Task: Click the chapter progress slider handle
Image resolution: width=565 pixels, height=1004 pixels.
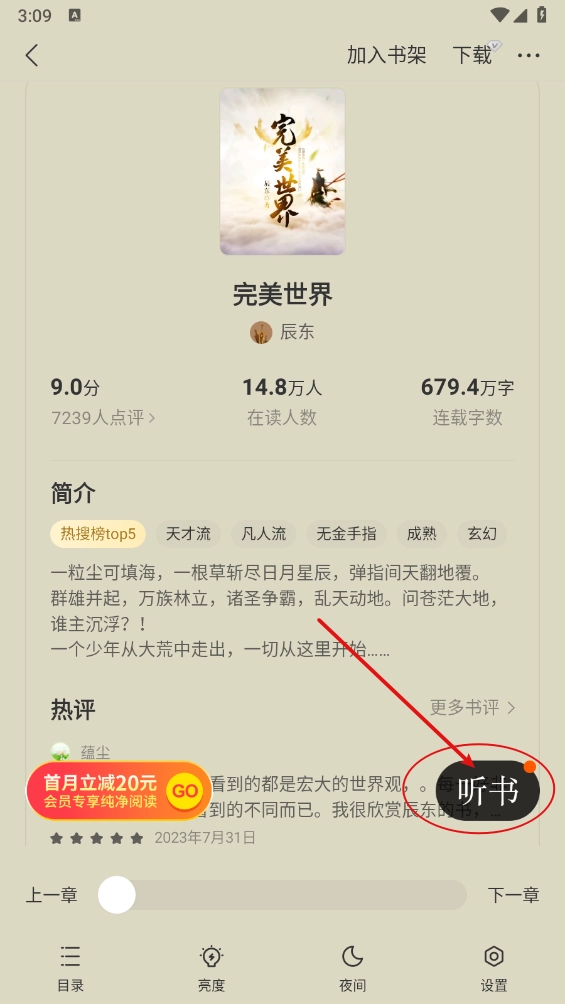Action: [117, 895]
